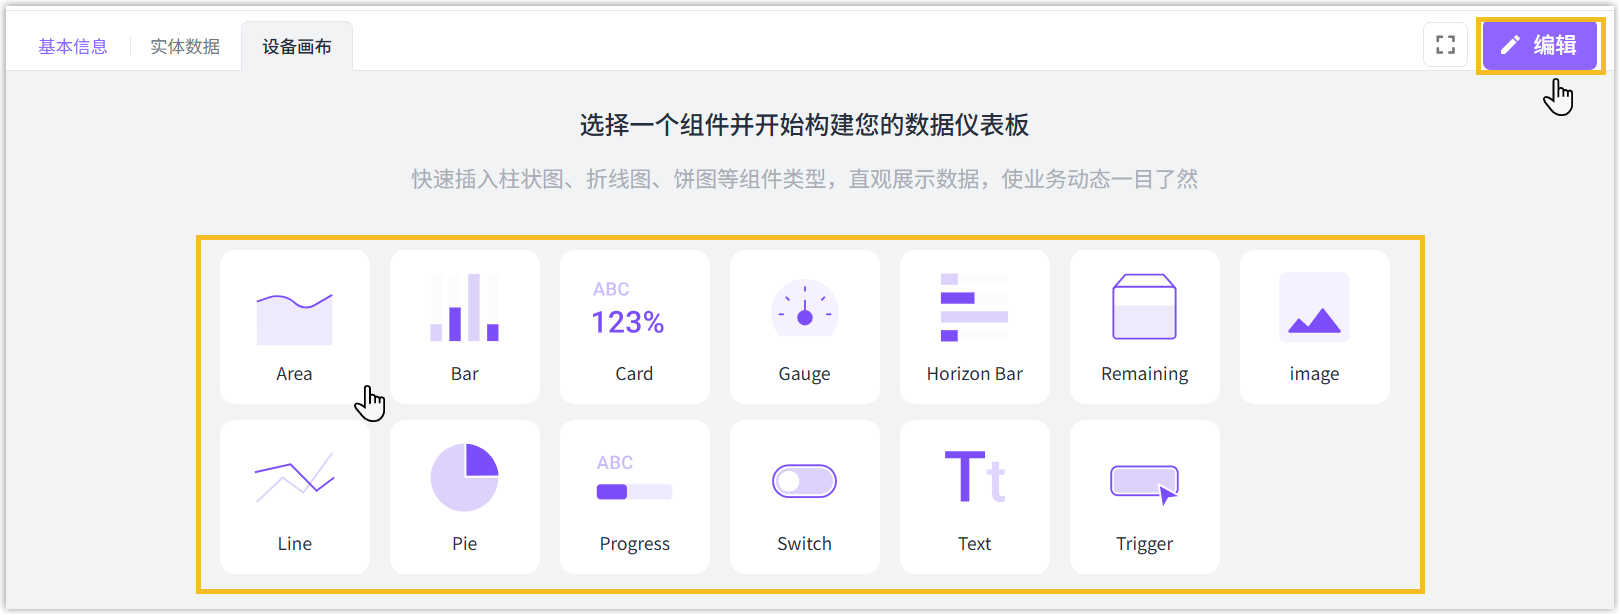Enter fullscreen with the expand icon
Image resolution: width=1620 pixels, height=615 pixels.
(1445, 45)
